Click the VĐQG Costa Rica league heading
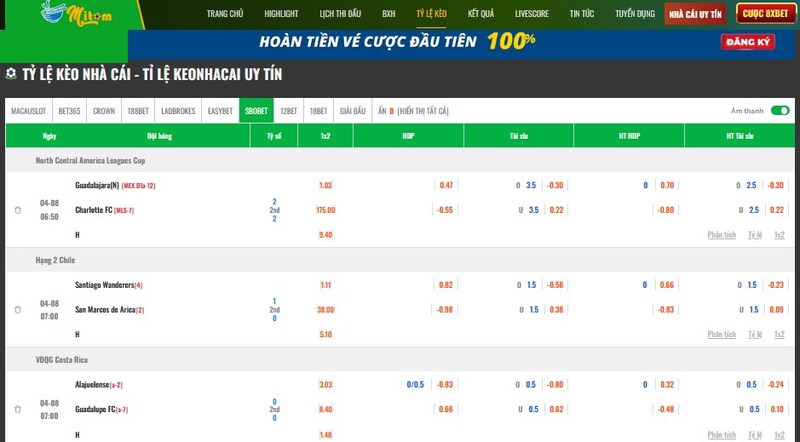 [62, 359]
